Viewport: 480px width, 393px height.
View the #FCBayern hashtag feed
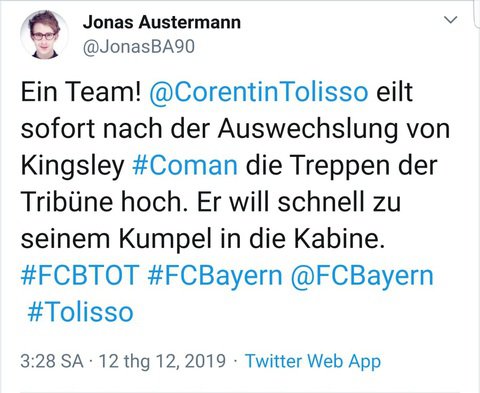point(215,276)
